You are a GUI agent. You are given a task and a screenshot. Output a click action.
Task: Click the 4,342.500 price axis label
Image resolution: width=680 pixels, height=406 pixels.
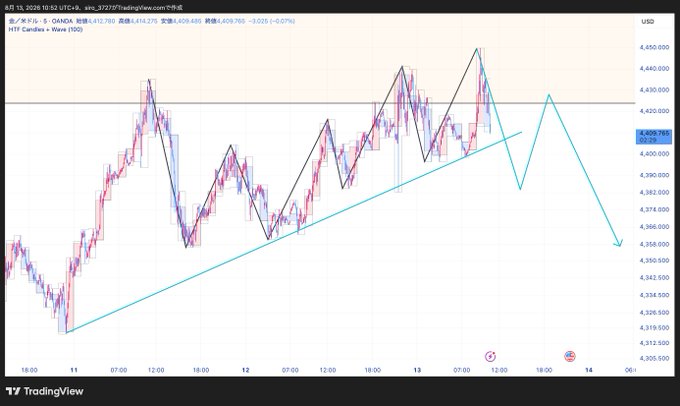(x=654, y=277)
